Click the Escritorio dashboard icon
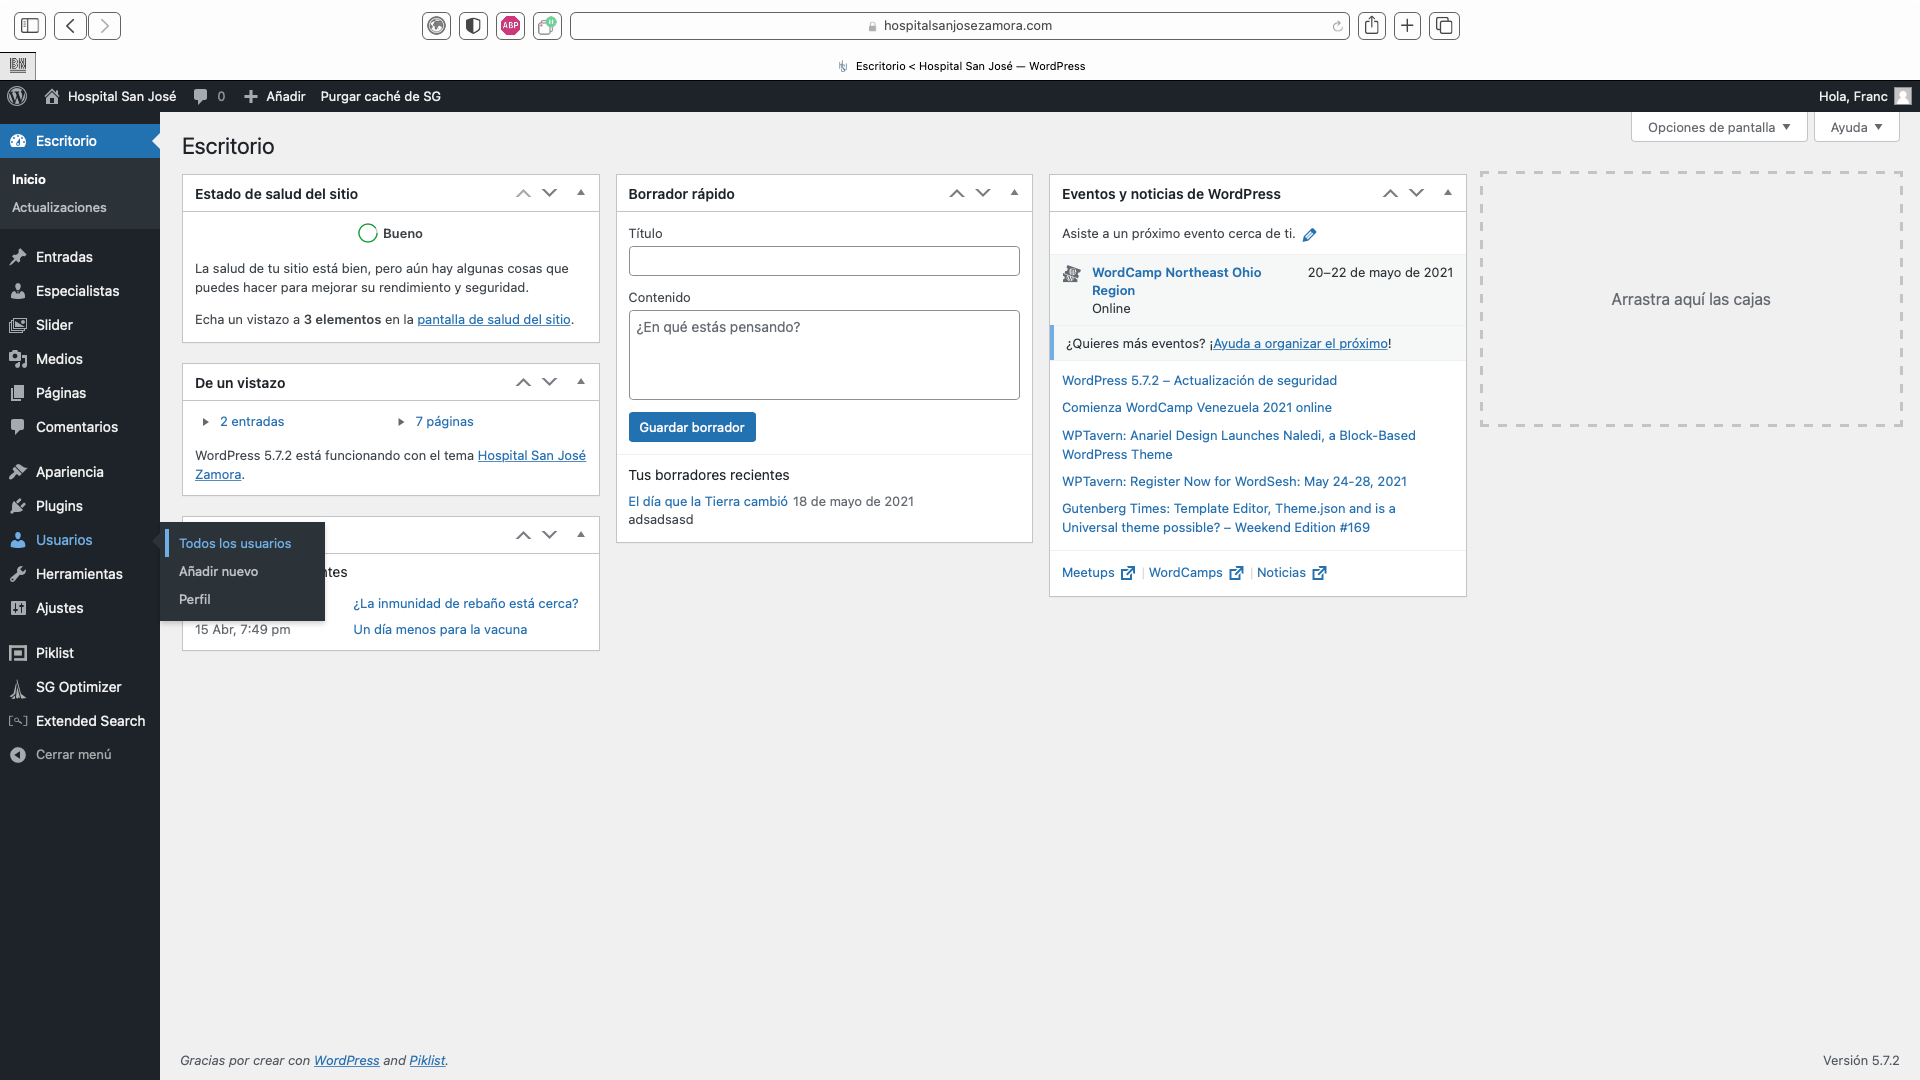This screenshot has height=1080, width=1920. click(18, 141)
